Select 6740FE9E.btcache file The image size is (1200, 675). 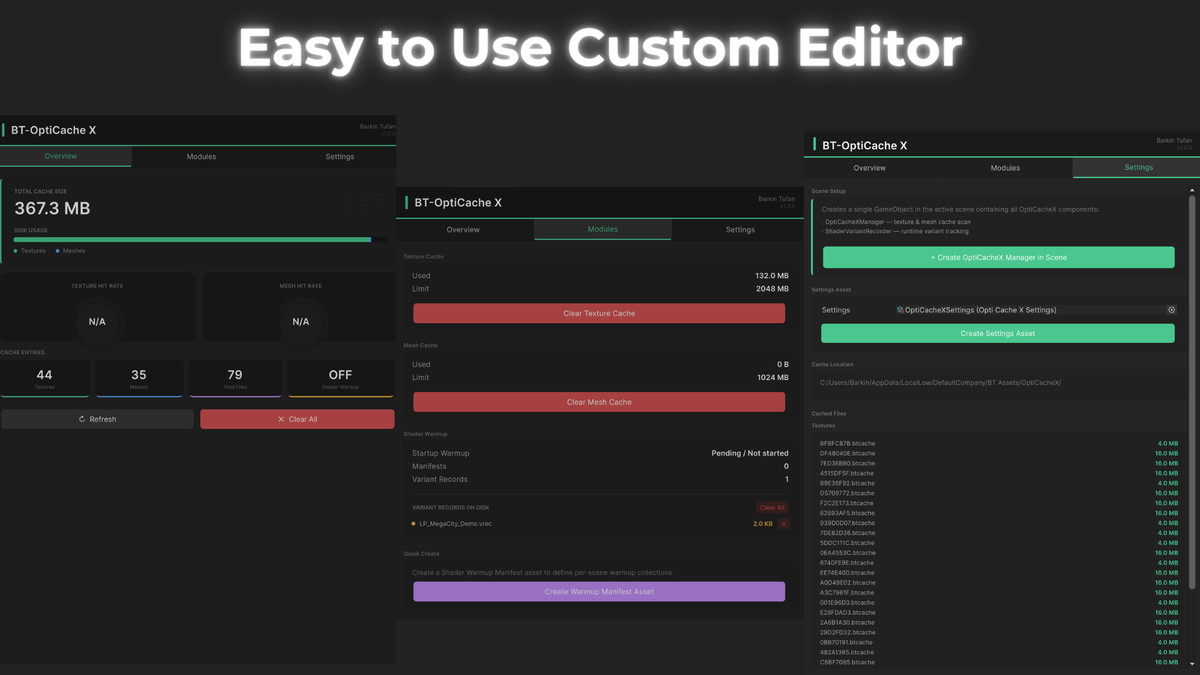(848, 563)
